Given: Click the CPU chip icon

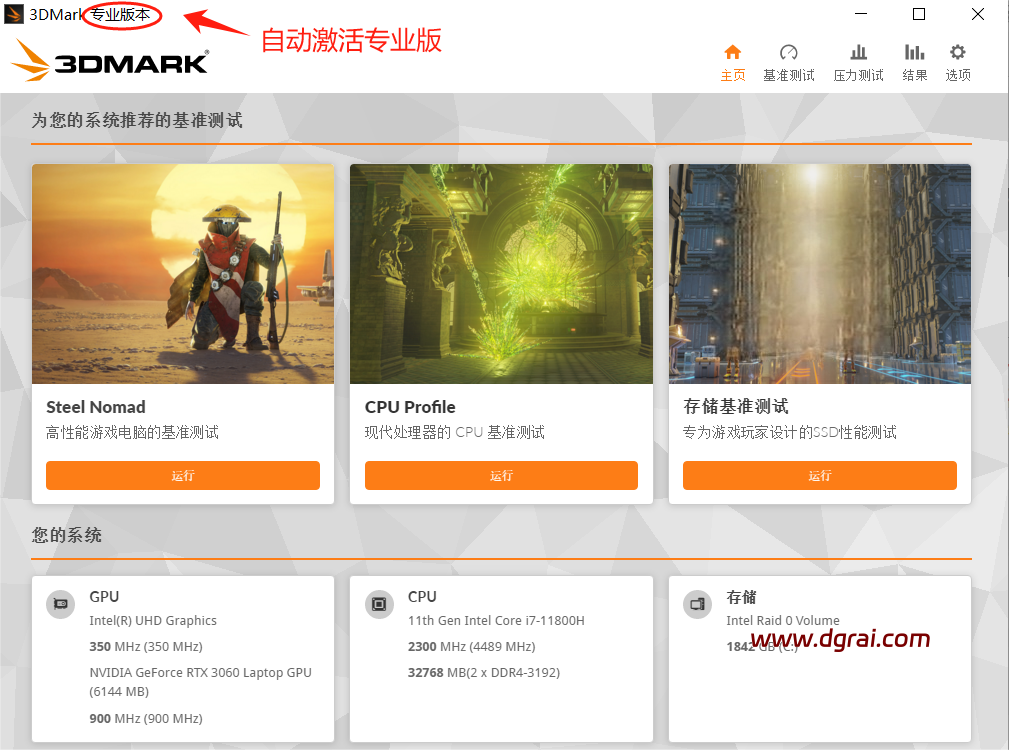Looking at the screenshot, I should pyautogui.click(x=379, y=604).
